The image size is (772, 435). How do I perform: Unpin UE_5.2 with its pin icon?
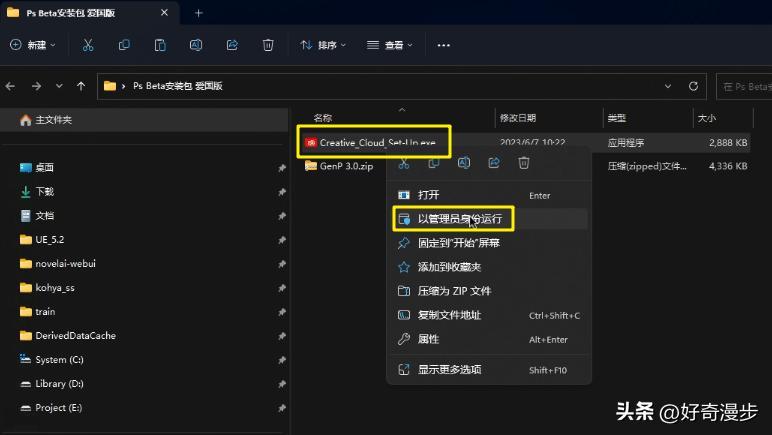point(282,240)
